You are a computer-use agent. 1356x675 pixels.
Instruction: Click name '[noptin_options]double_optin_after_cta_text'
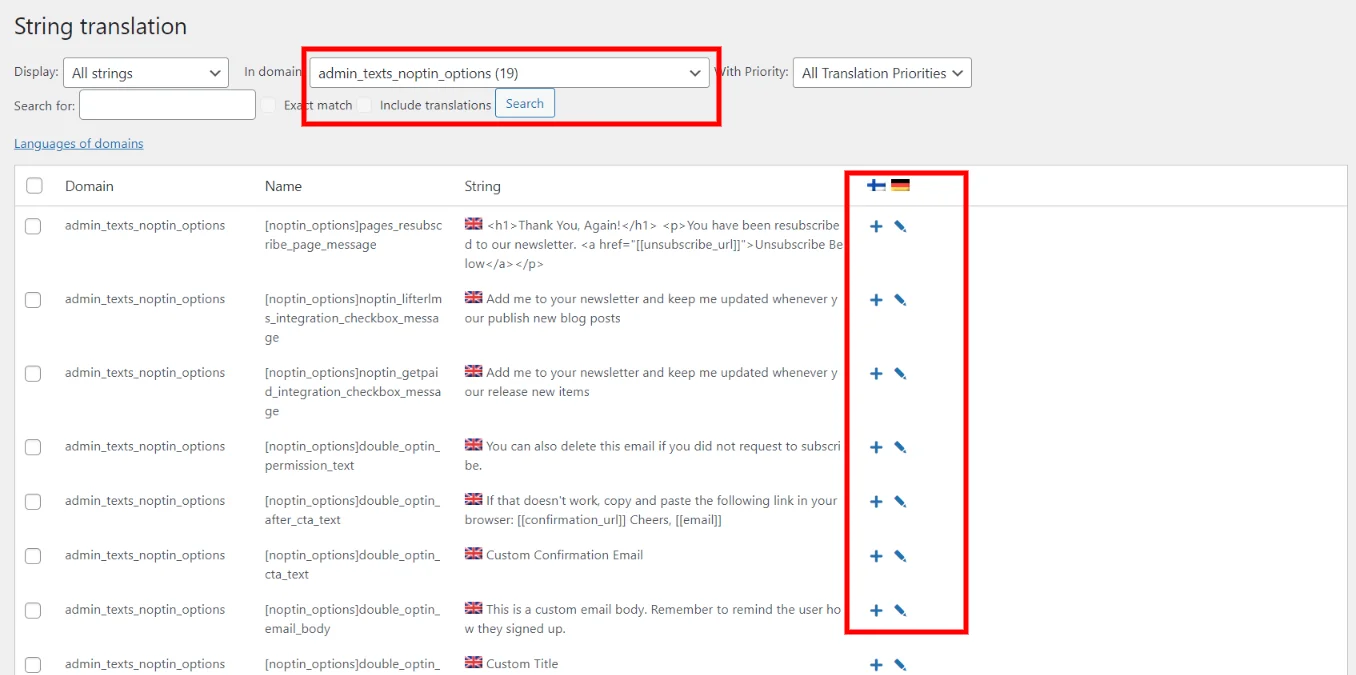(352, 510)
